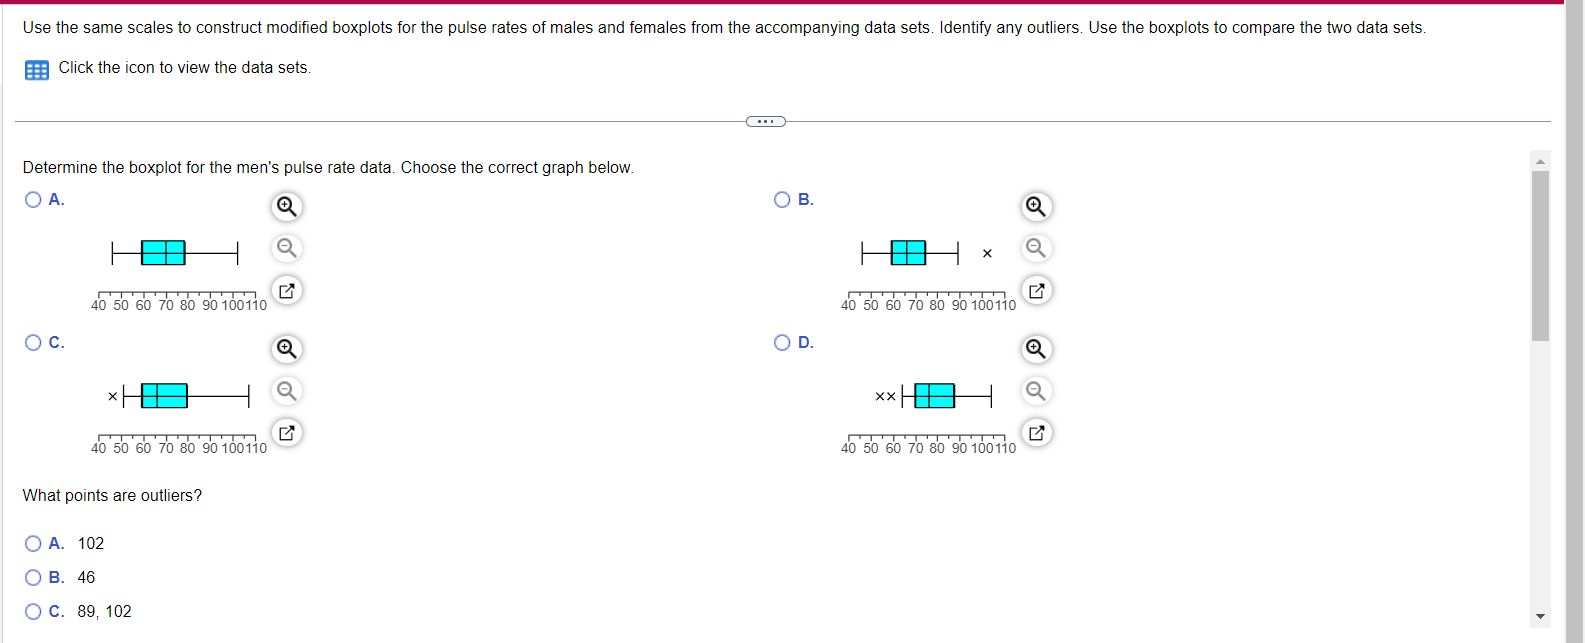This screenshot has width=1585, height=643.
Task: Select boxplot answer choice A
Action: point(32,200)
